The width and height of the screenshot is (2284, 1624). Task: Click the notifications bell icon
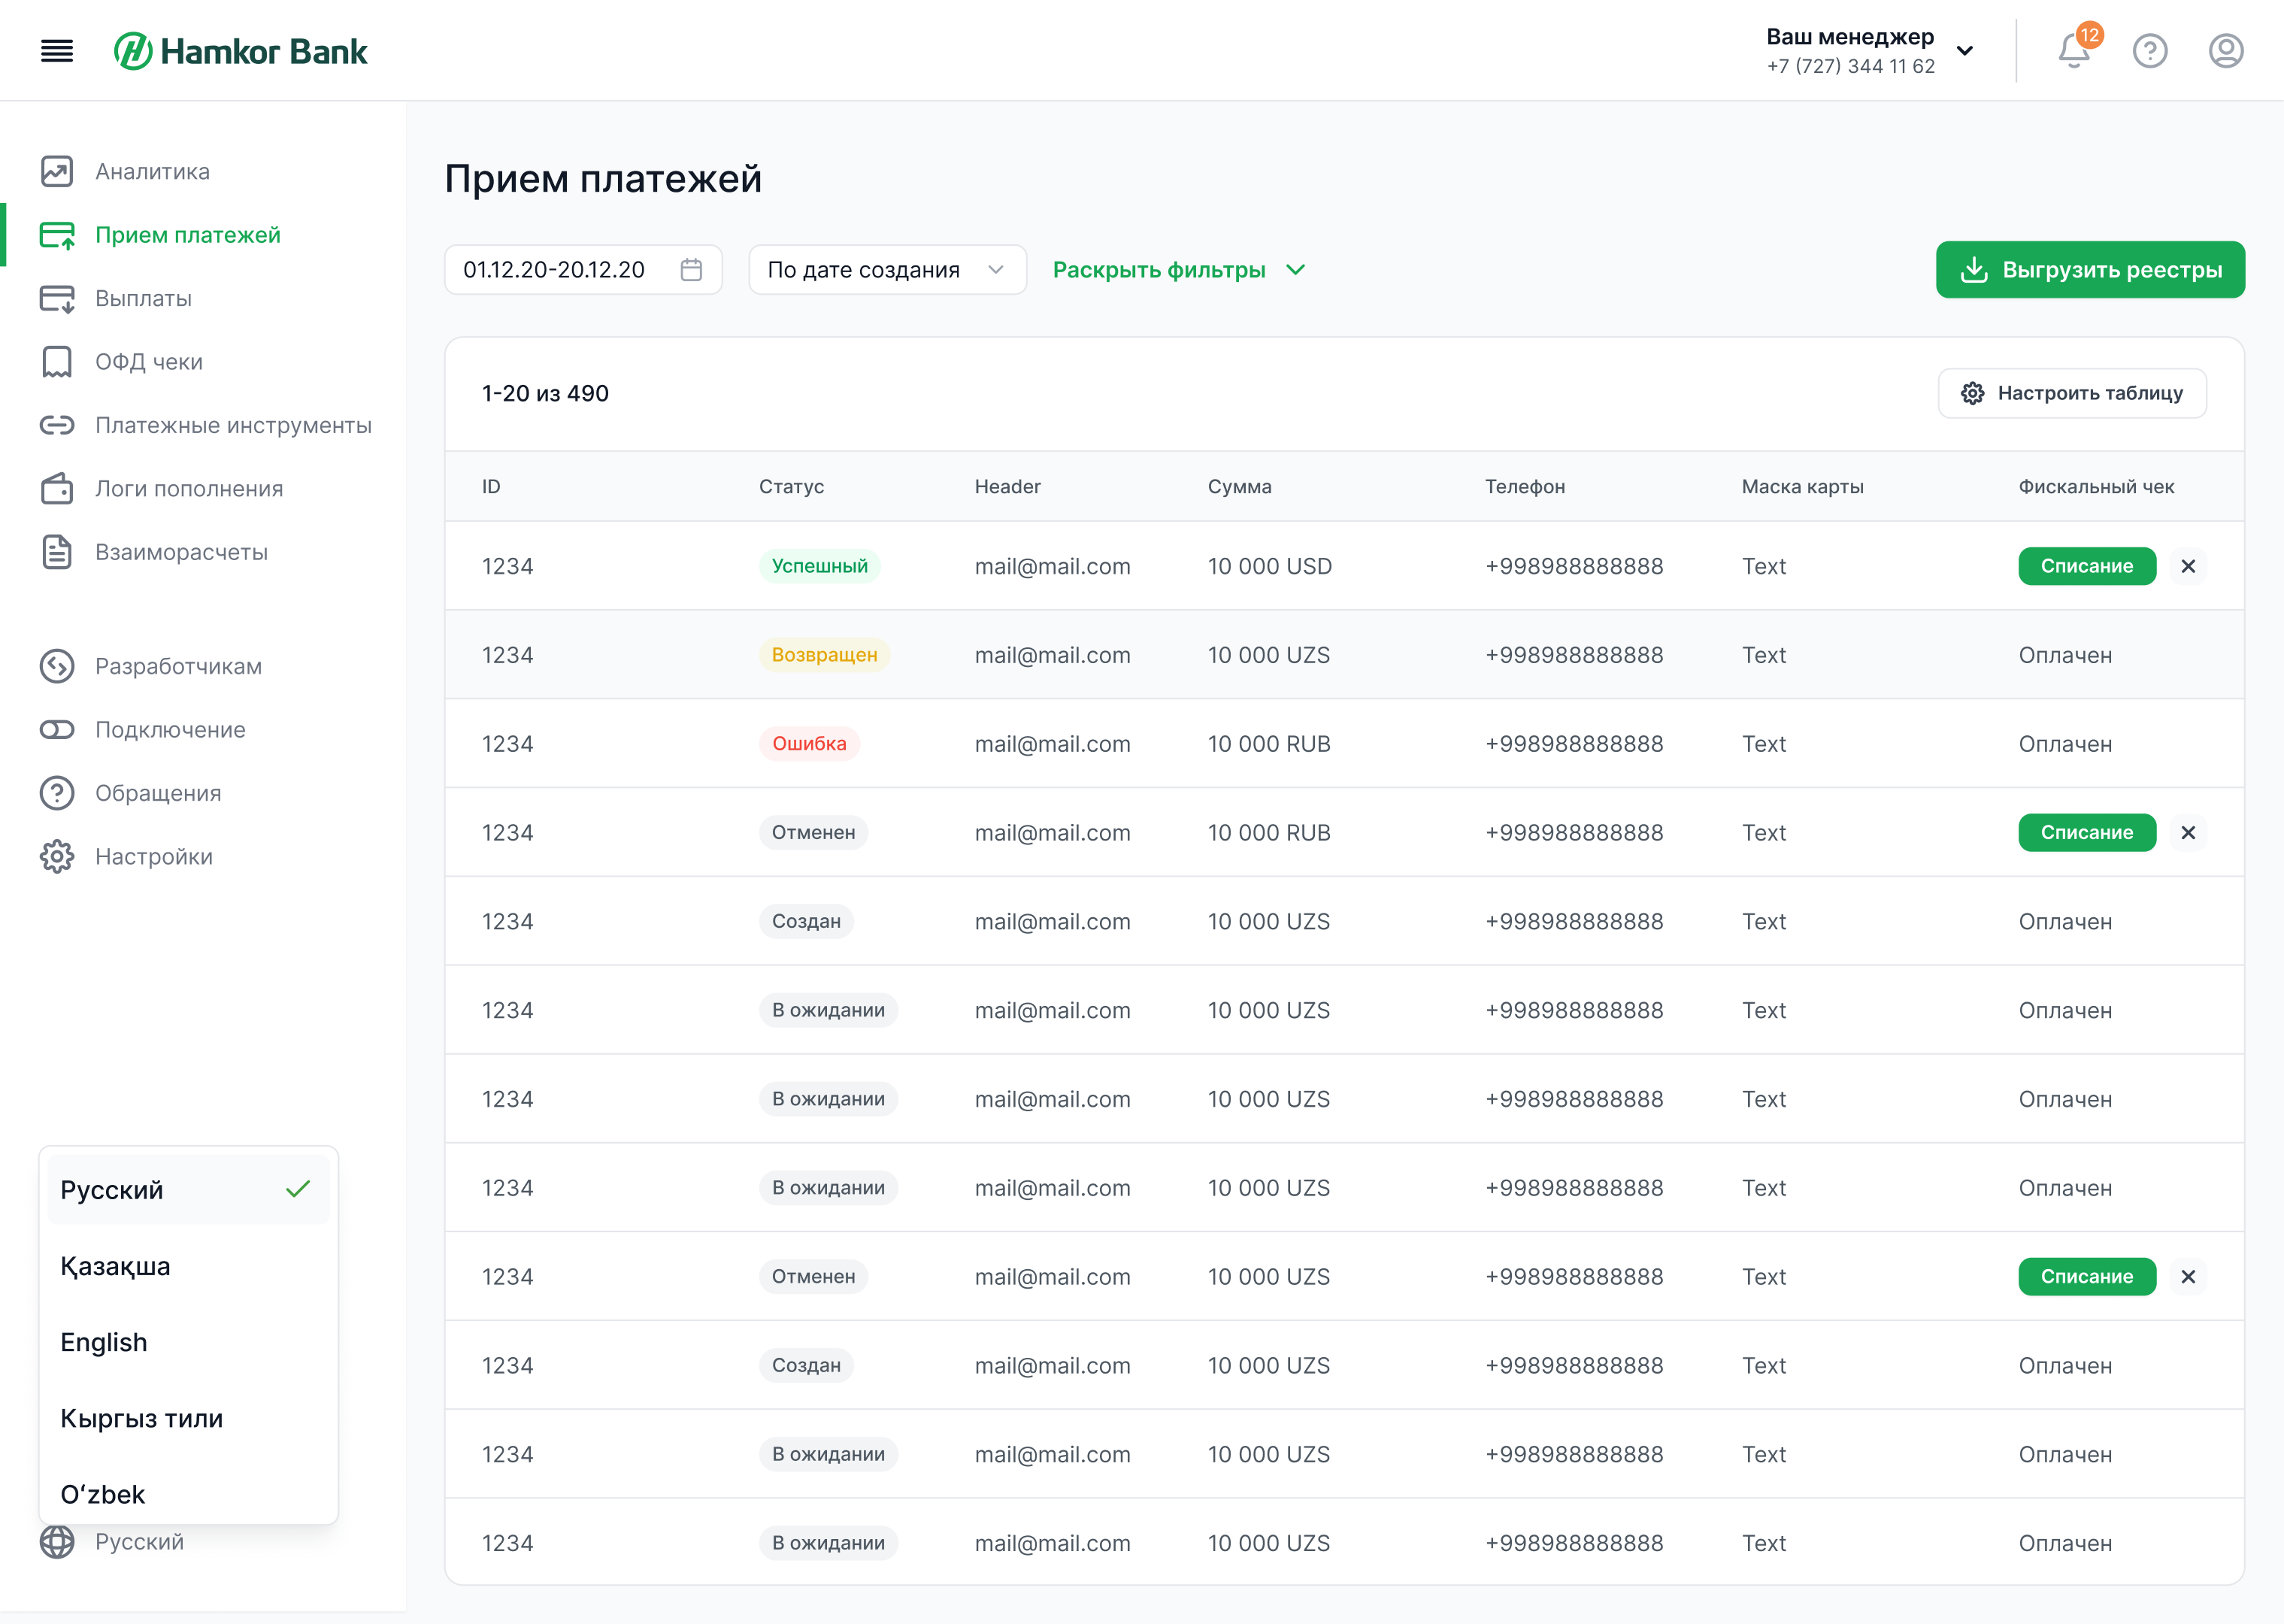(x=2073, y=51)
